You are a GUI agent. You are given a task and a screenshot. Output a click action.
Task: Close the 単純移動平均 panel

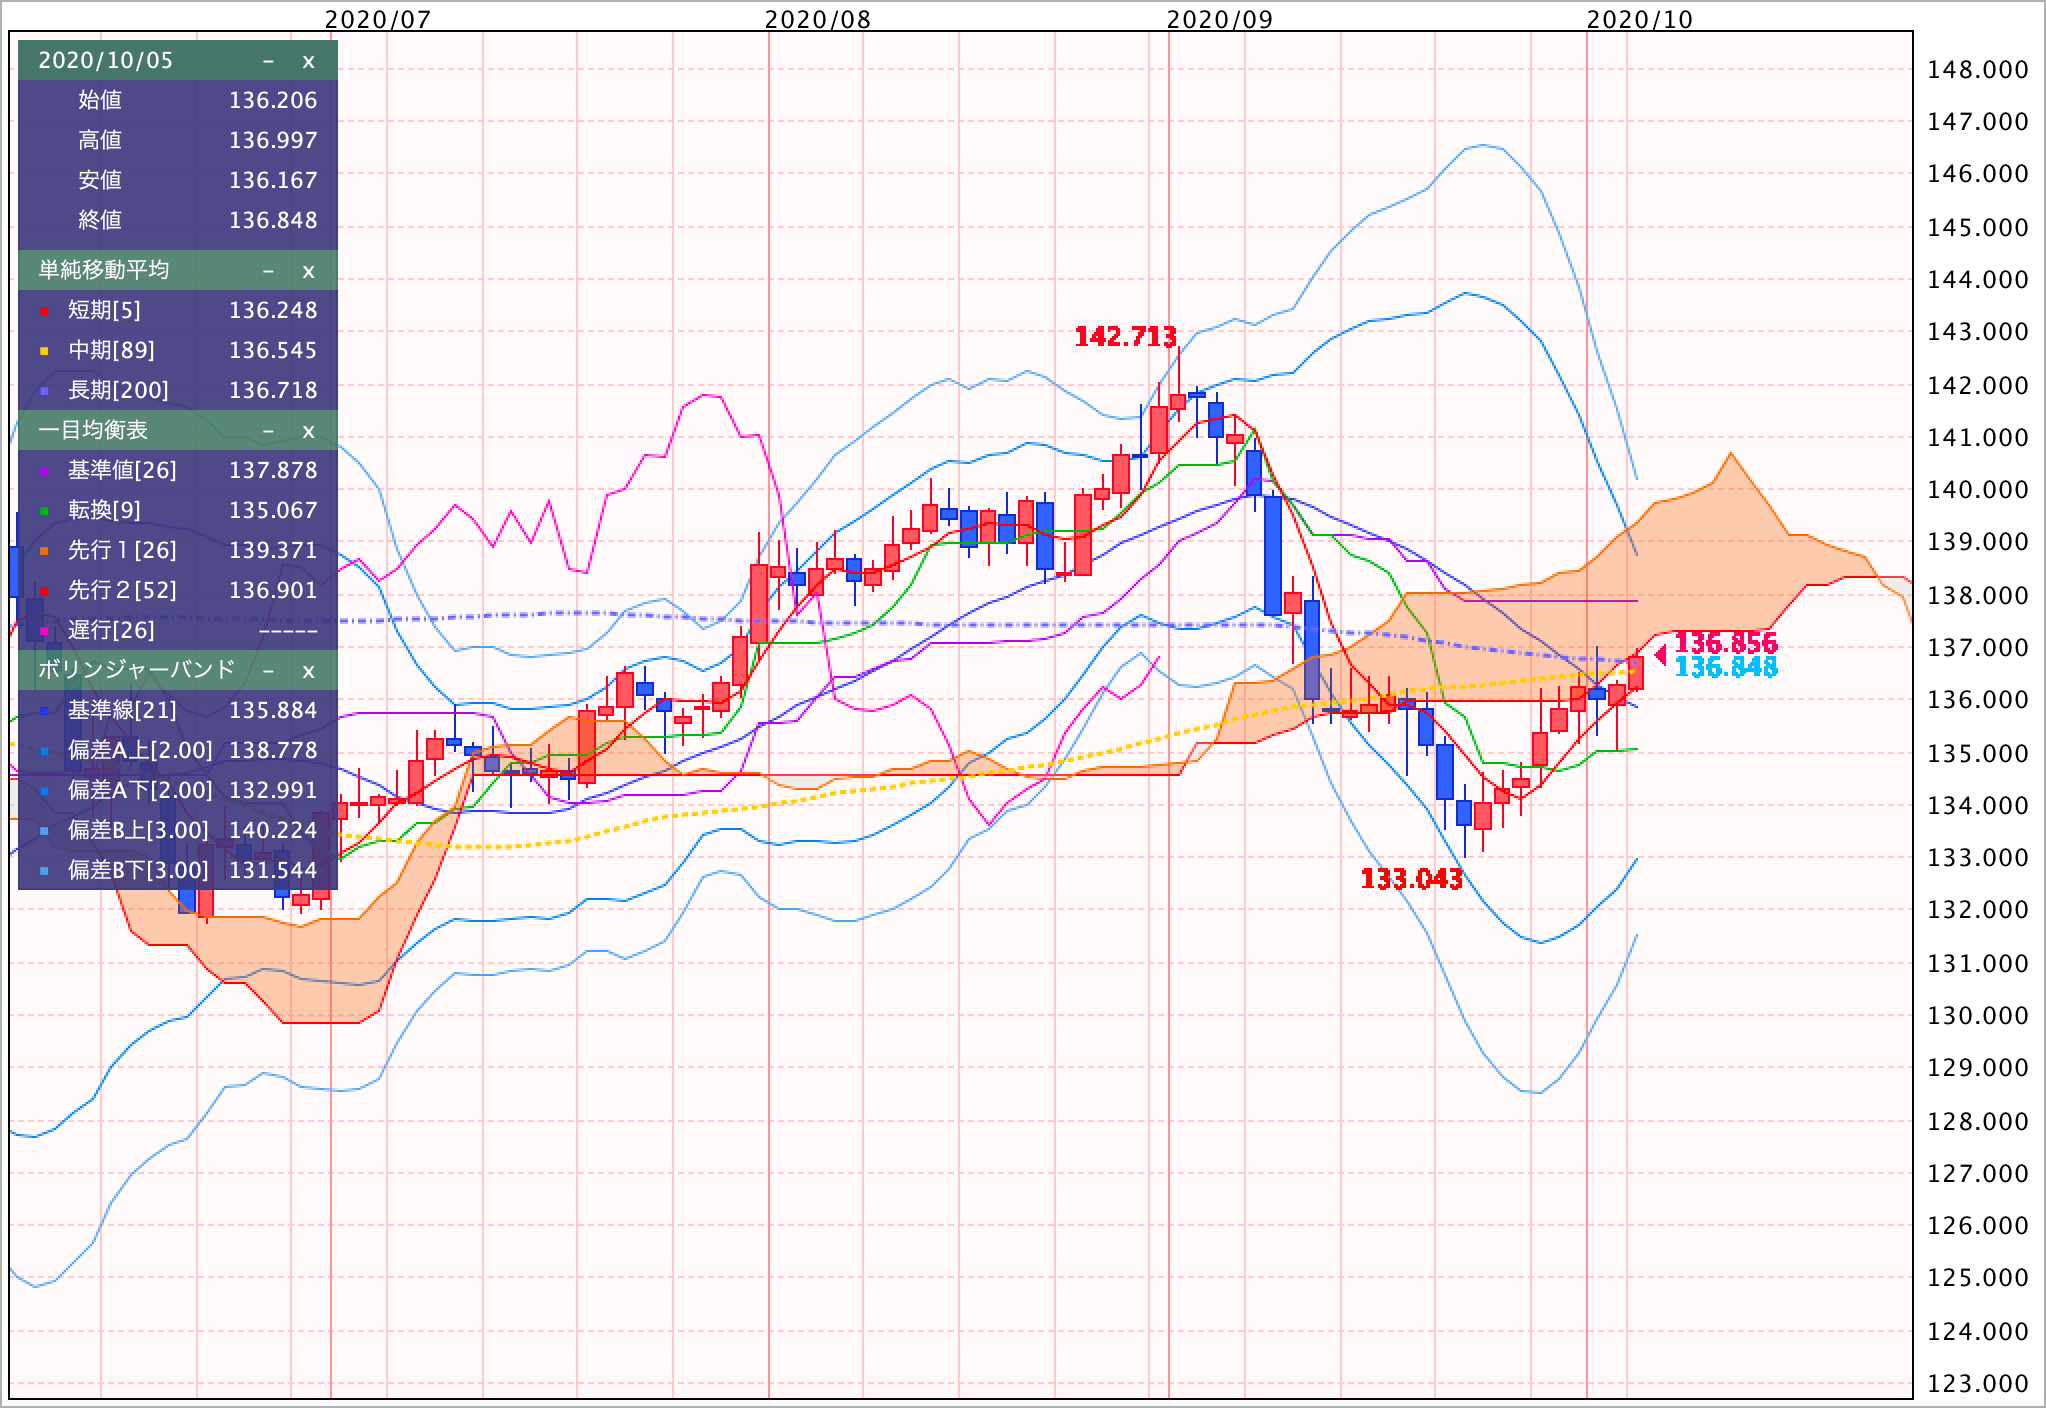click(x=308, y=271)
